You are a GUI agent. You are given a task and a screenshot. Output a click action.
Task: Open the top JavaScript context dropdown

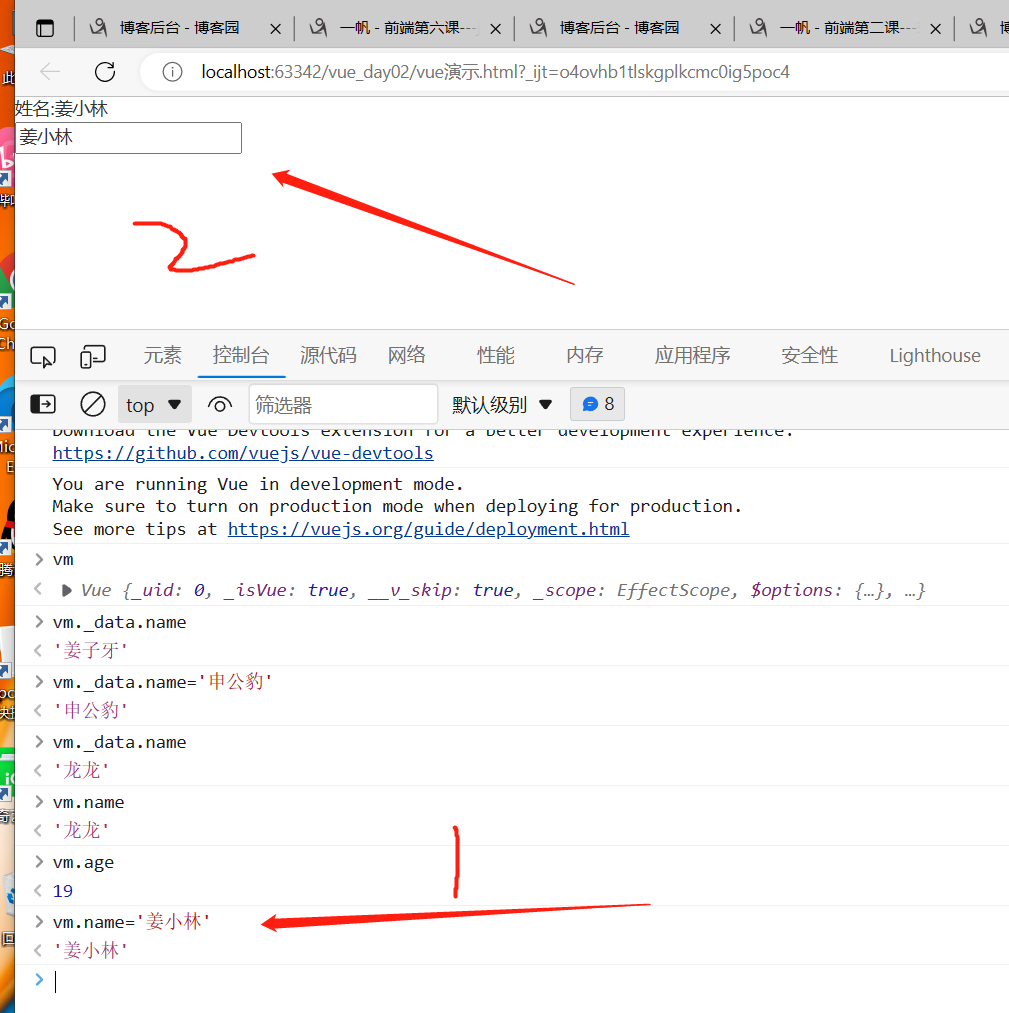tap(154, 405)
